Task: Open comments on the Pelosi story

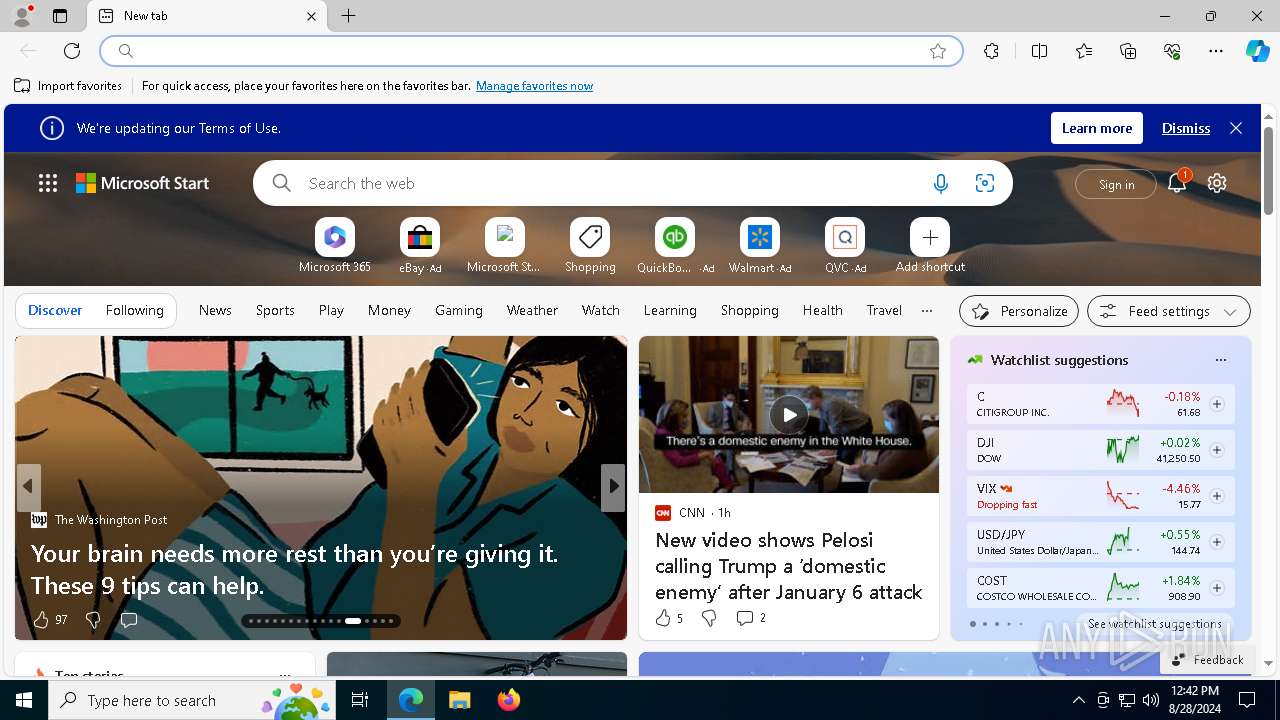Action: click(751, 618)
